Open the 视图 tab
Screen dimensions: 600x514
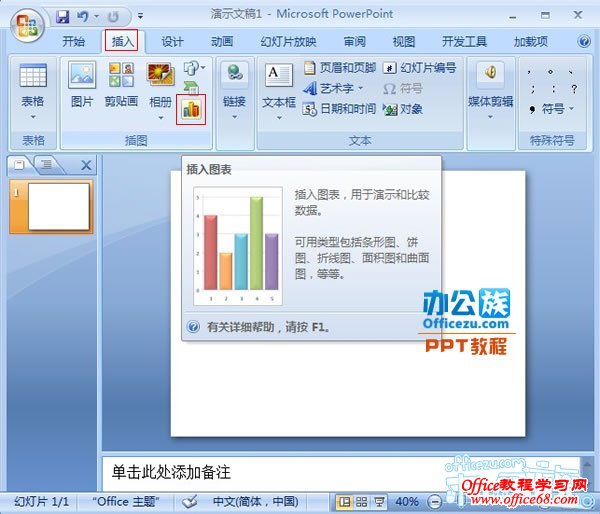(404, 41)
